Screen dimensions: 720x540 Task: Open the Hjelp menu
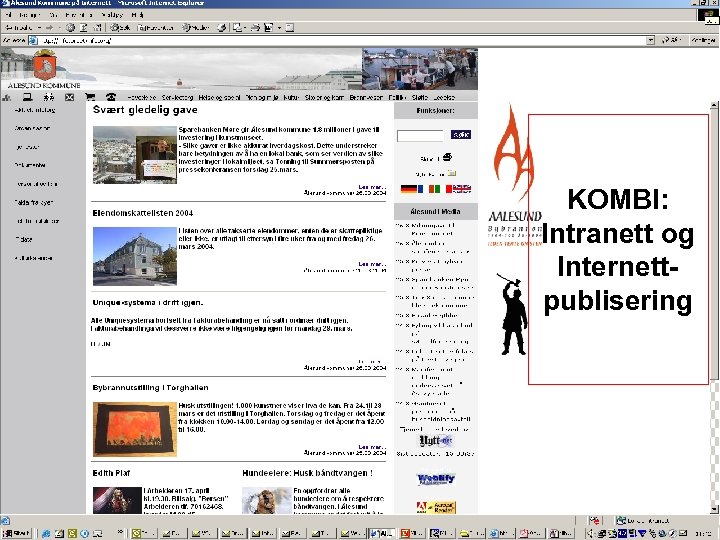(137, 15)
